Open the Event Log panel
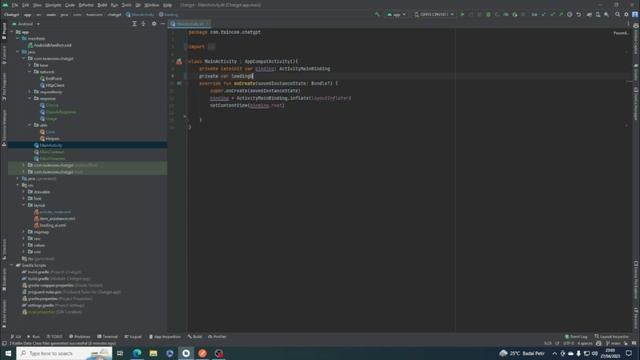The image size is (640, 360). [576, 337]
